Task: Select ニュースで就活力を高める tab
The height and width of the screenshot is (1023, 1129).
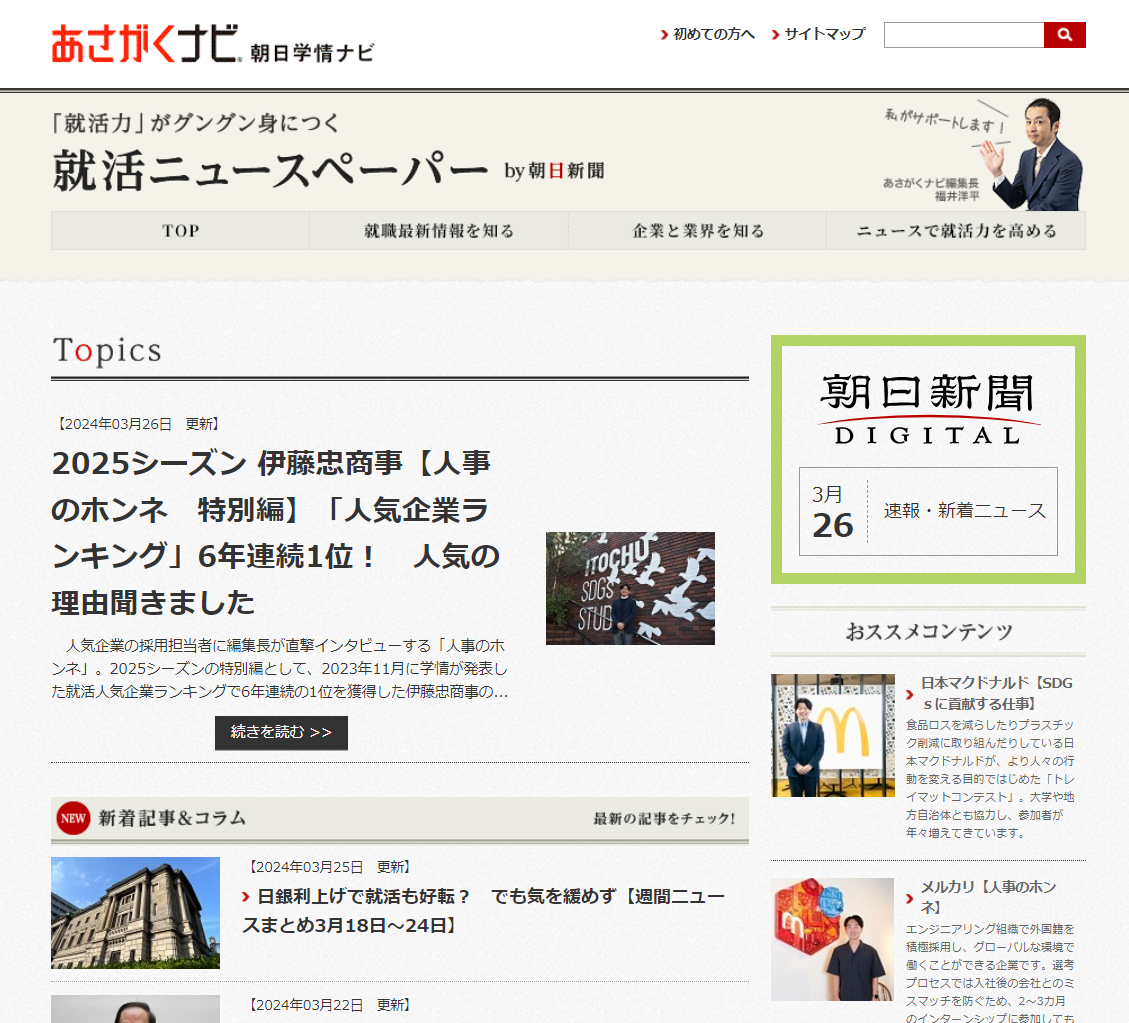Action: click(x=955, y=231)
